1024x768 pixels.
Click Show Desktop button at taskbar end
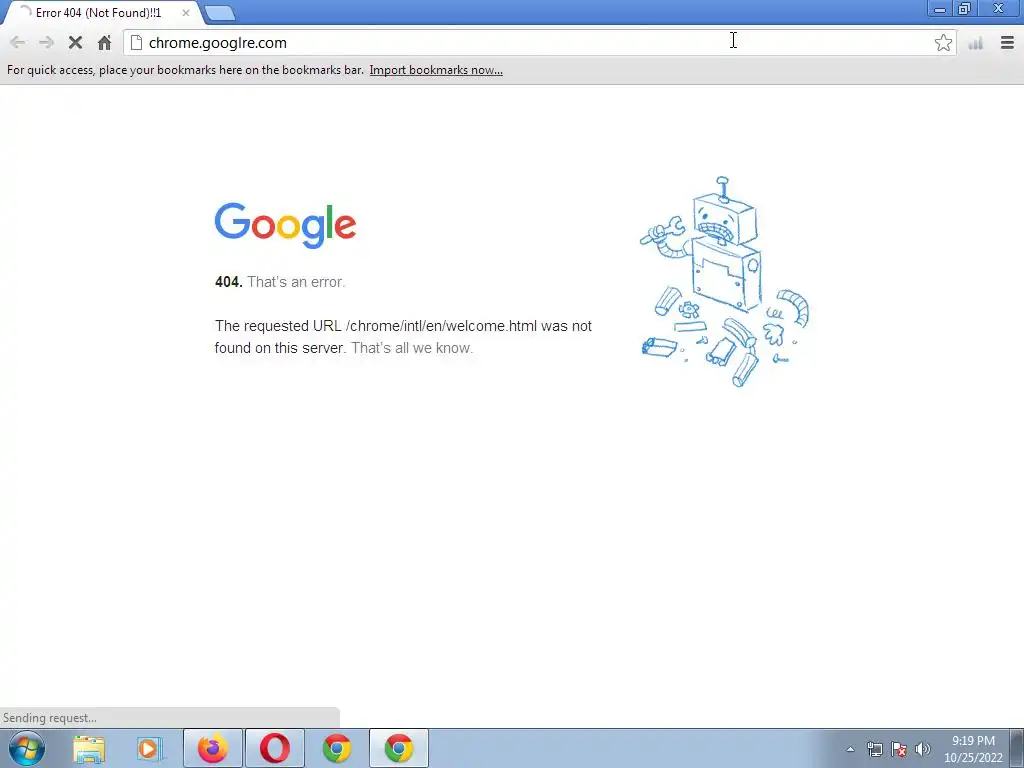pos(1017,748)
